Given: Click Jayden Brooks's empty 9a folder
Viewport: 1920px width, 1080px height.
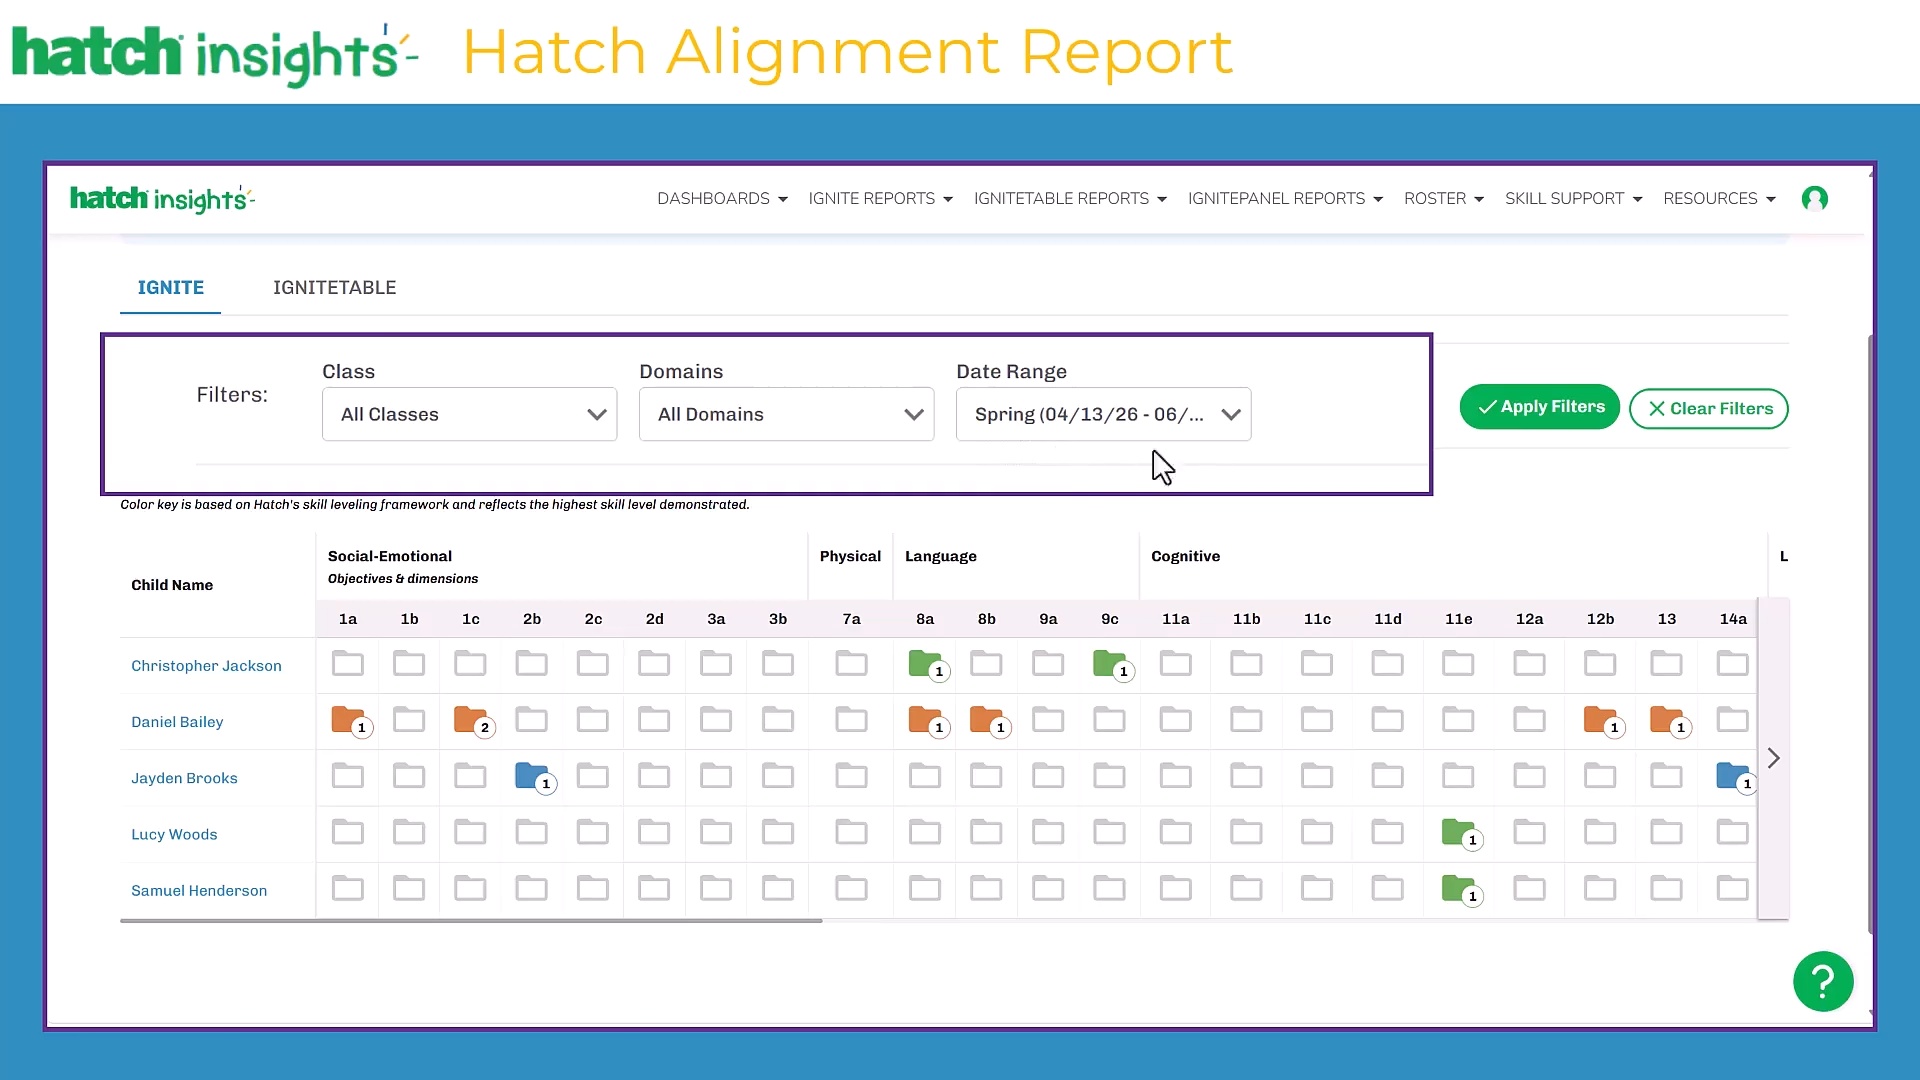Looking at the screenshot, I should (1048, 776).
